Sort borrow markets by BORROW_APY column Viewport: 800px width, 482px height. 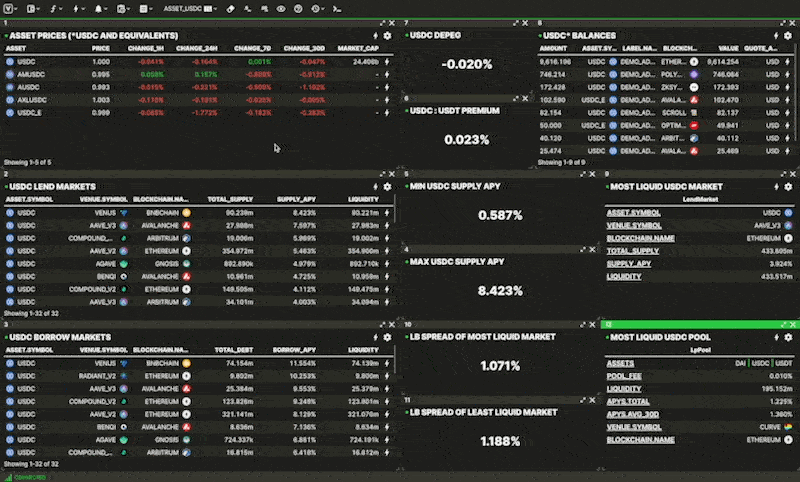(x=294, y=350)
